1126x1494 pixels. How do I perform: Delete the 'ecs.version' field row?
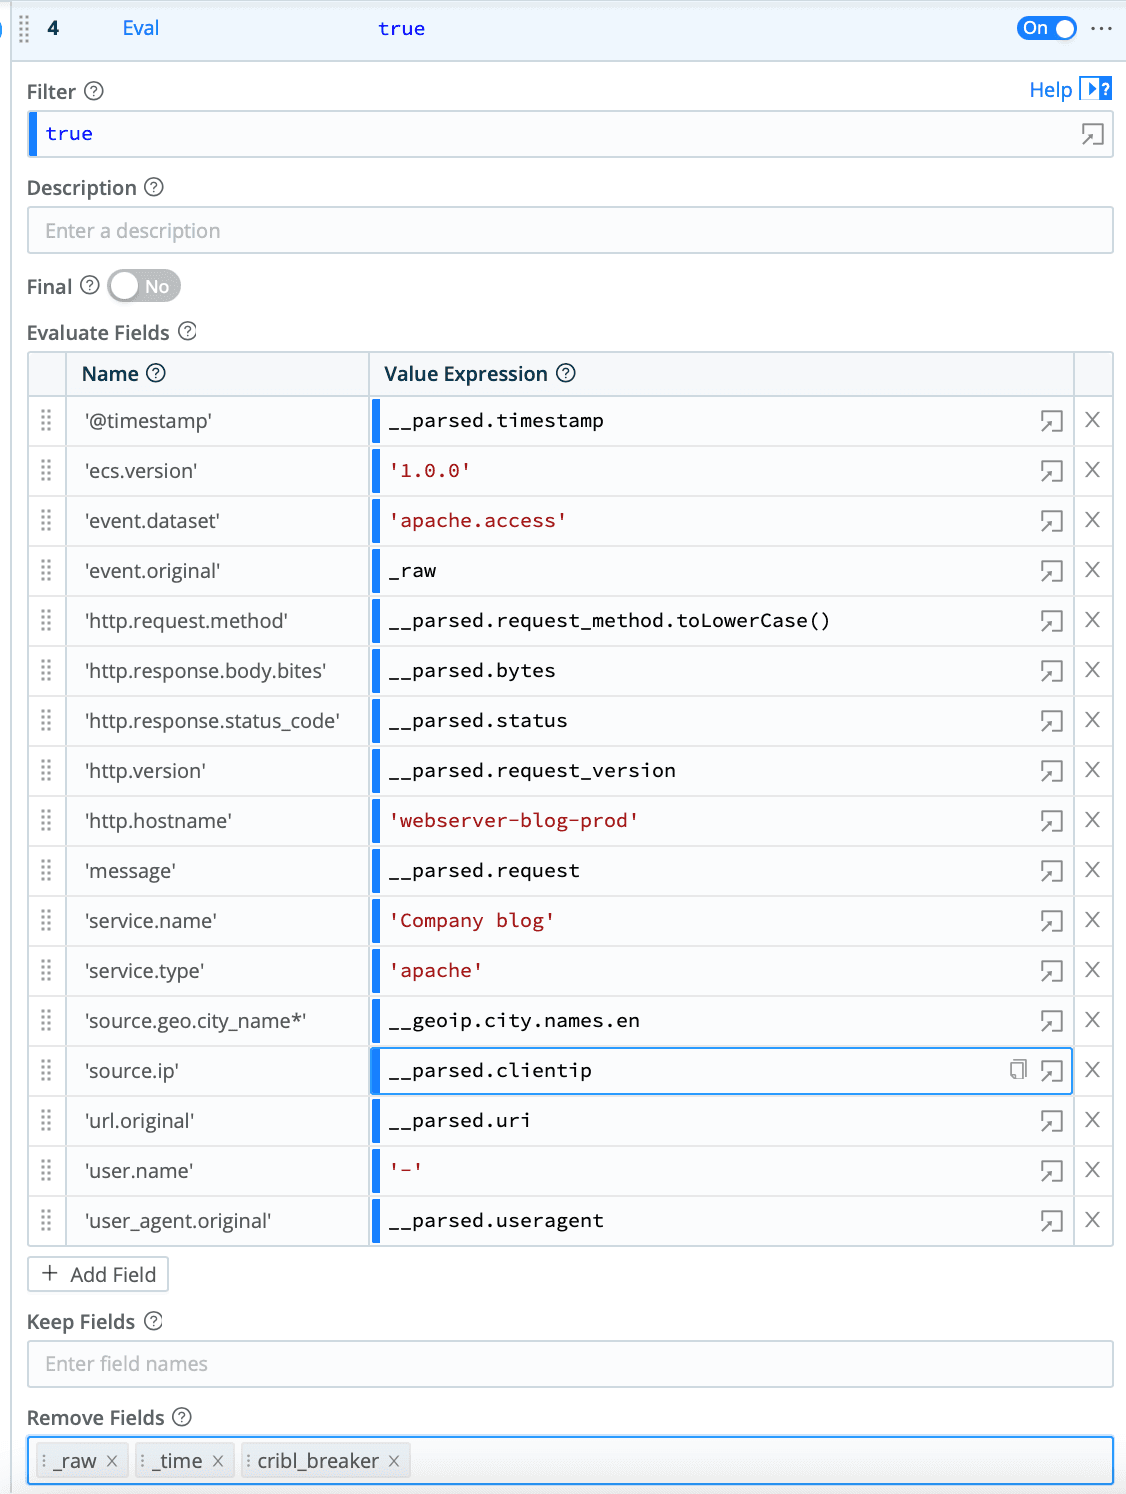pos(1092,470)
